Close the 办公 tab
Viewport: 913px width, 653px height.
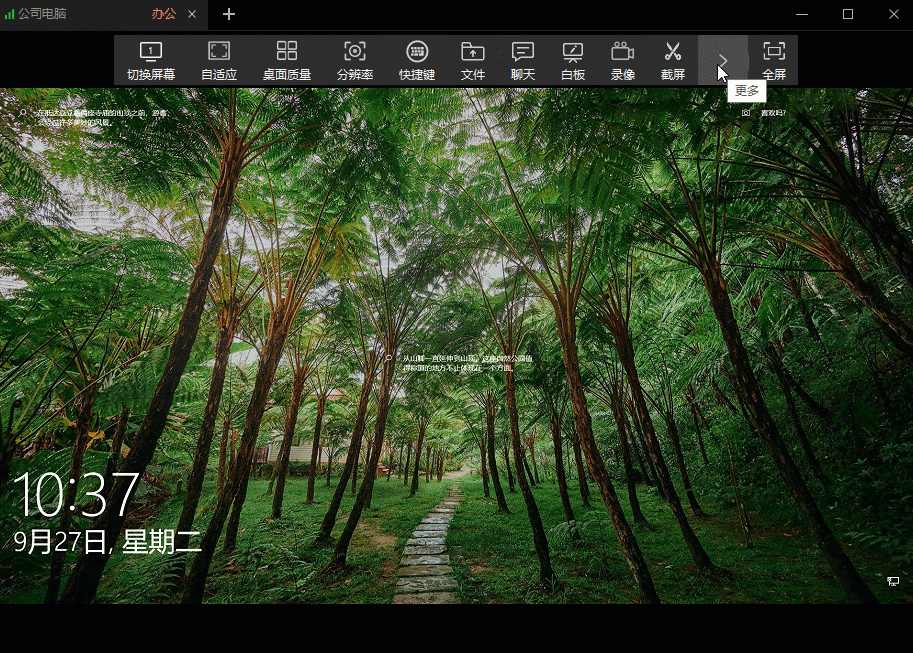tap(192, 14)
